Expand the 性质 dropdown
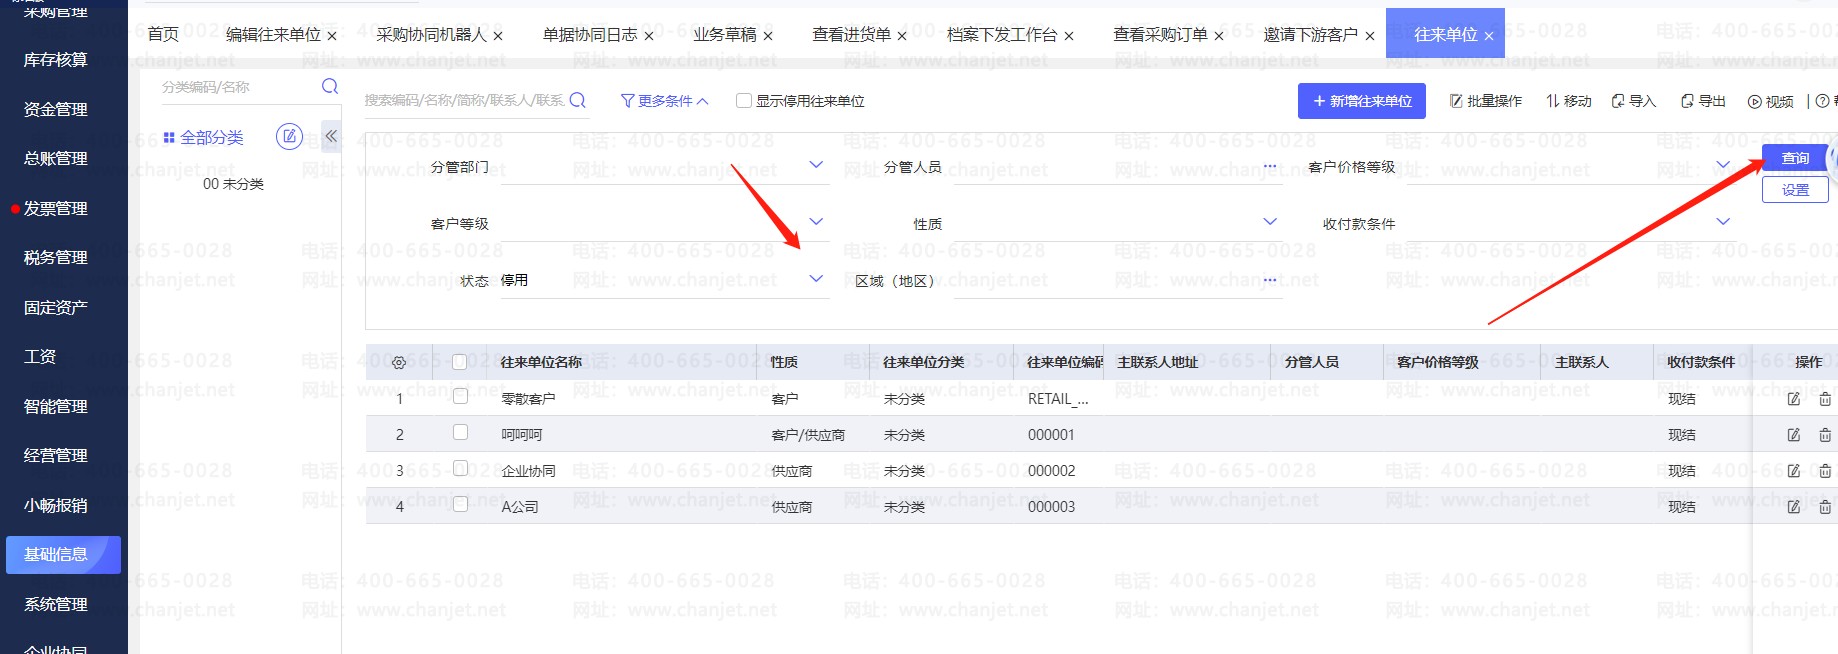This screenshot has height=654, width=1838. click(x=1270, y=222)
